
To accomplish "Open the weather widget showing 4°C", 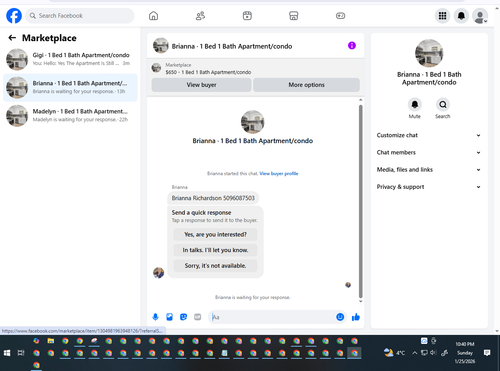I will (394, 353).
